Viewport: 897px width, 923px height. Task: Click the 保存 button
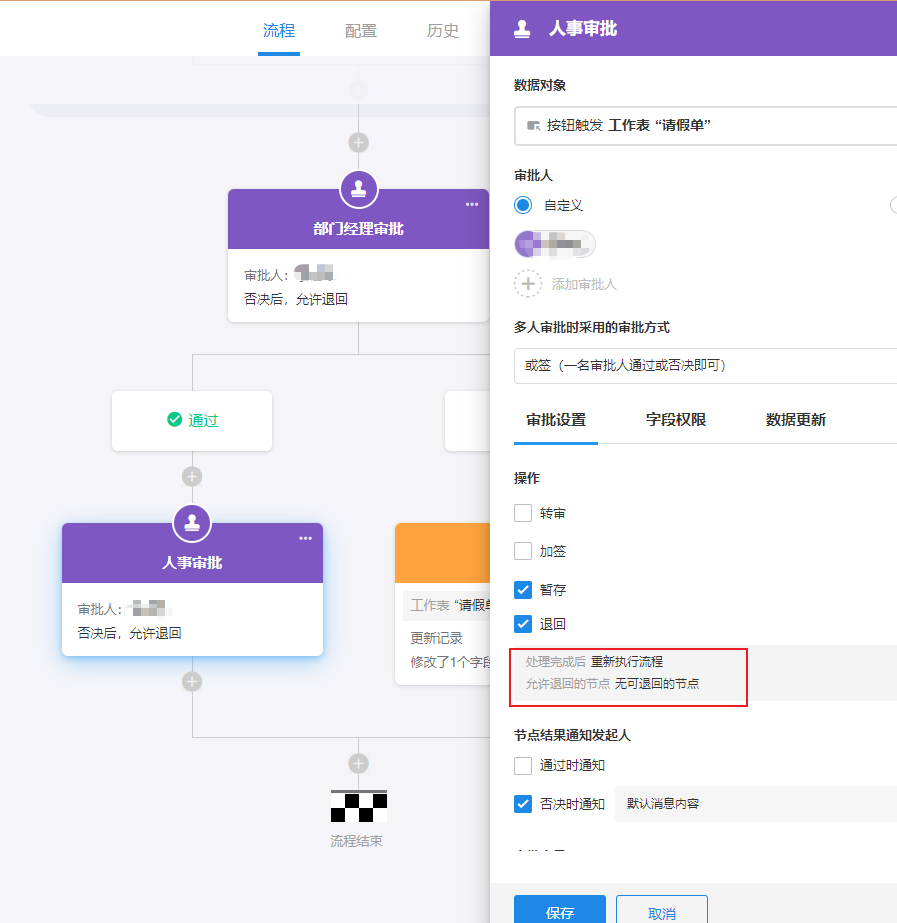click(x=560, y=912)
